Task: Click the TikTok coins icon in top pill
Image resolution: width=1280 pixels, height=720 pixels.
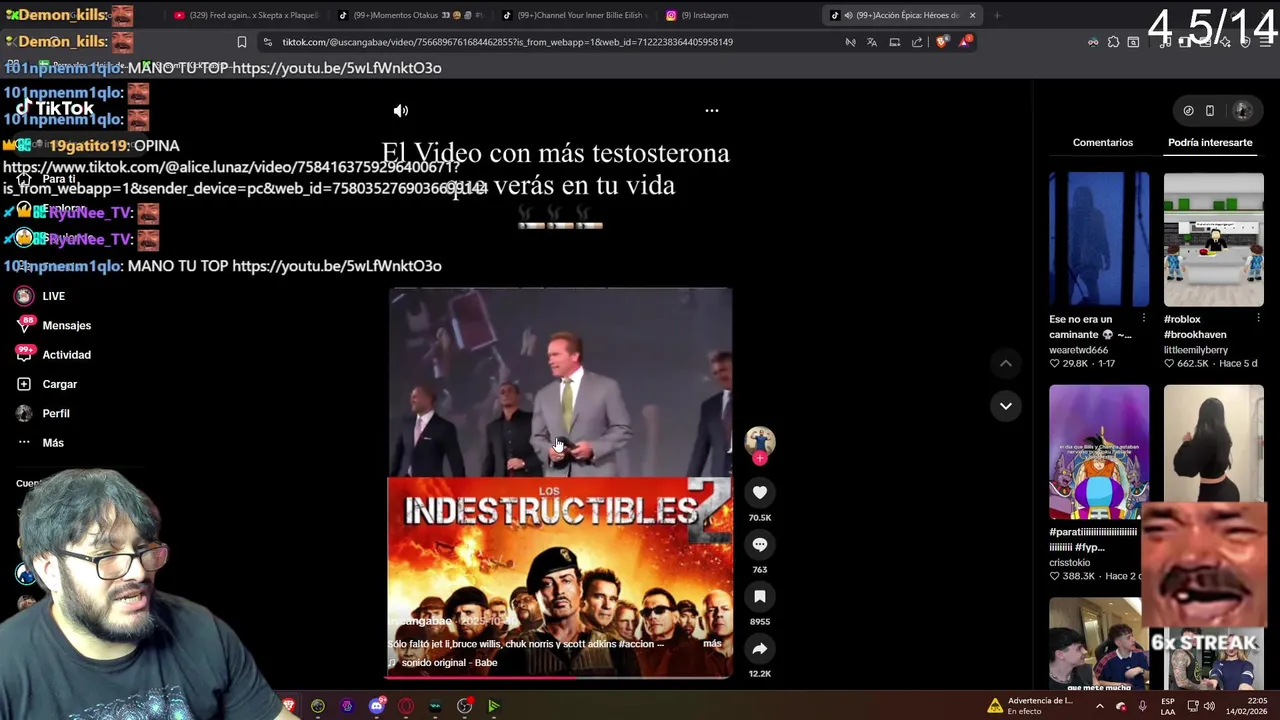Action: point(1188,111)
